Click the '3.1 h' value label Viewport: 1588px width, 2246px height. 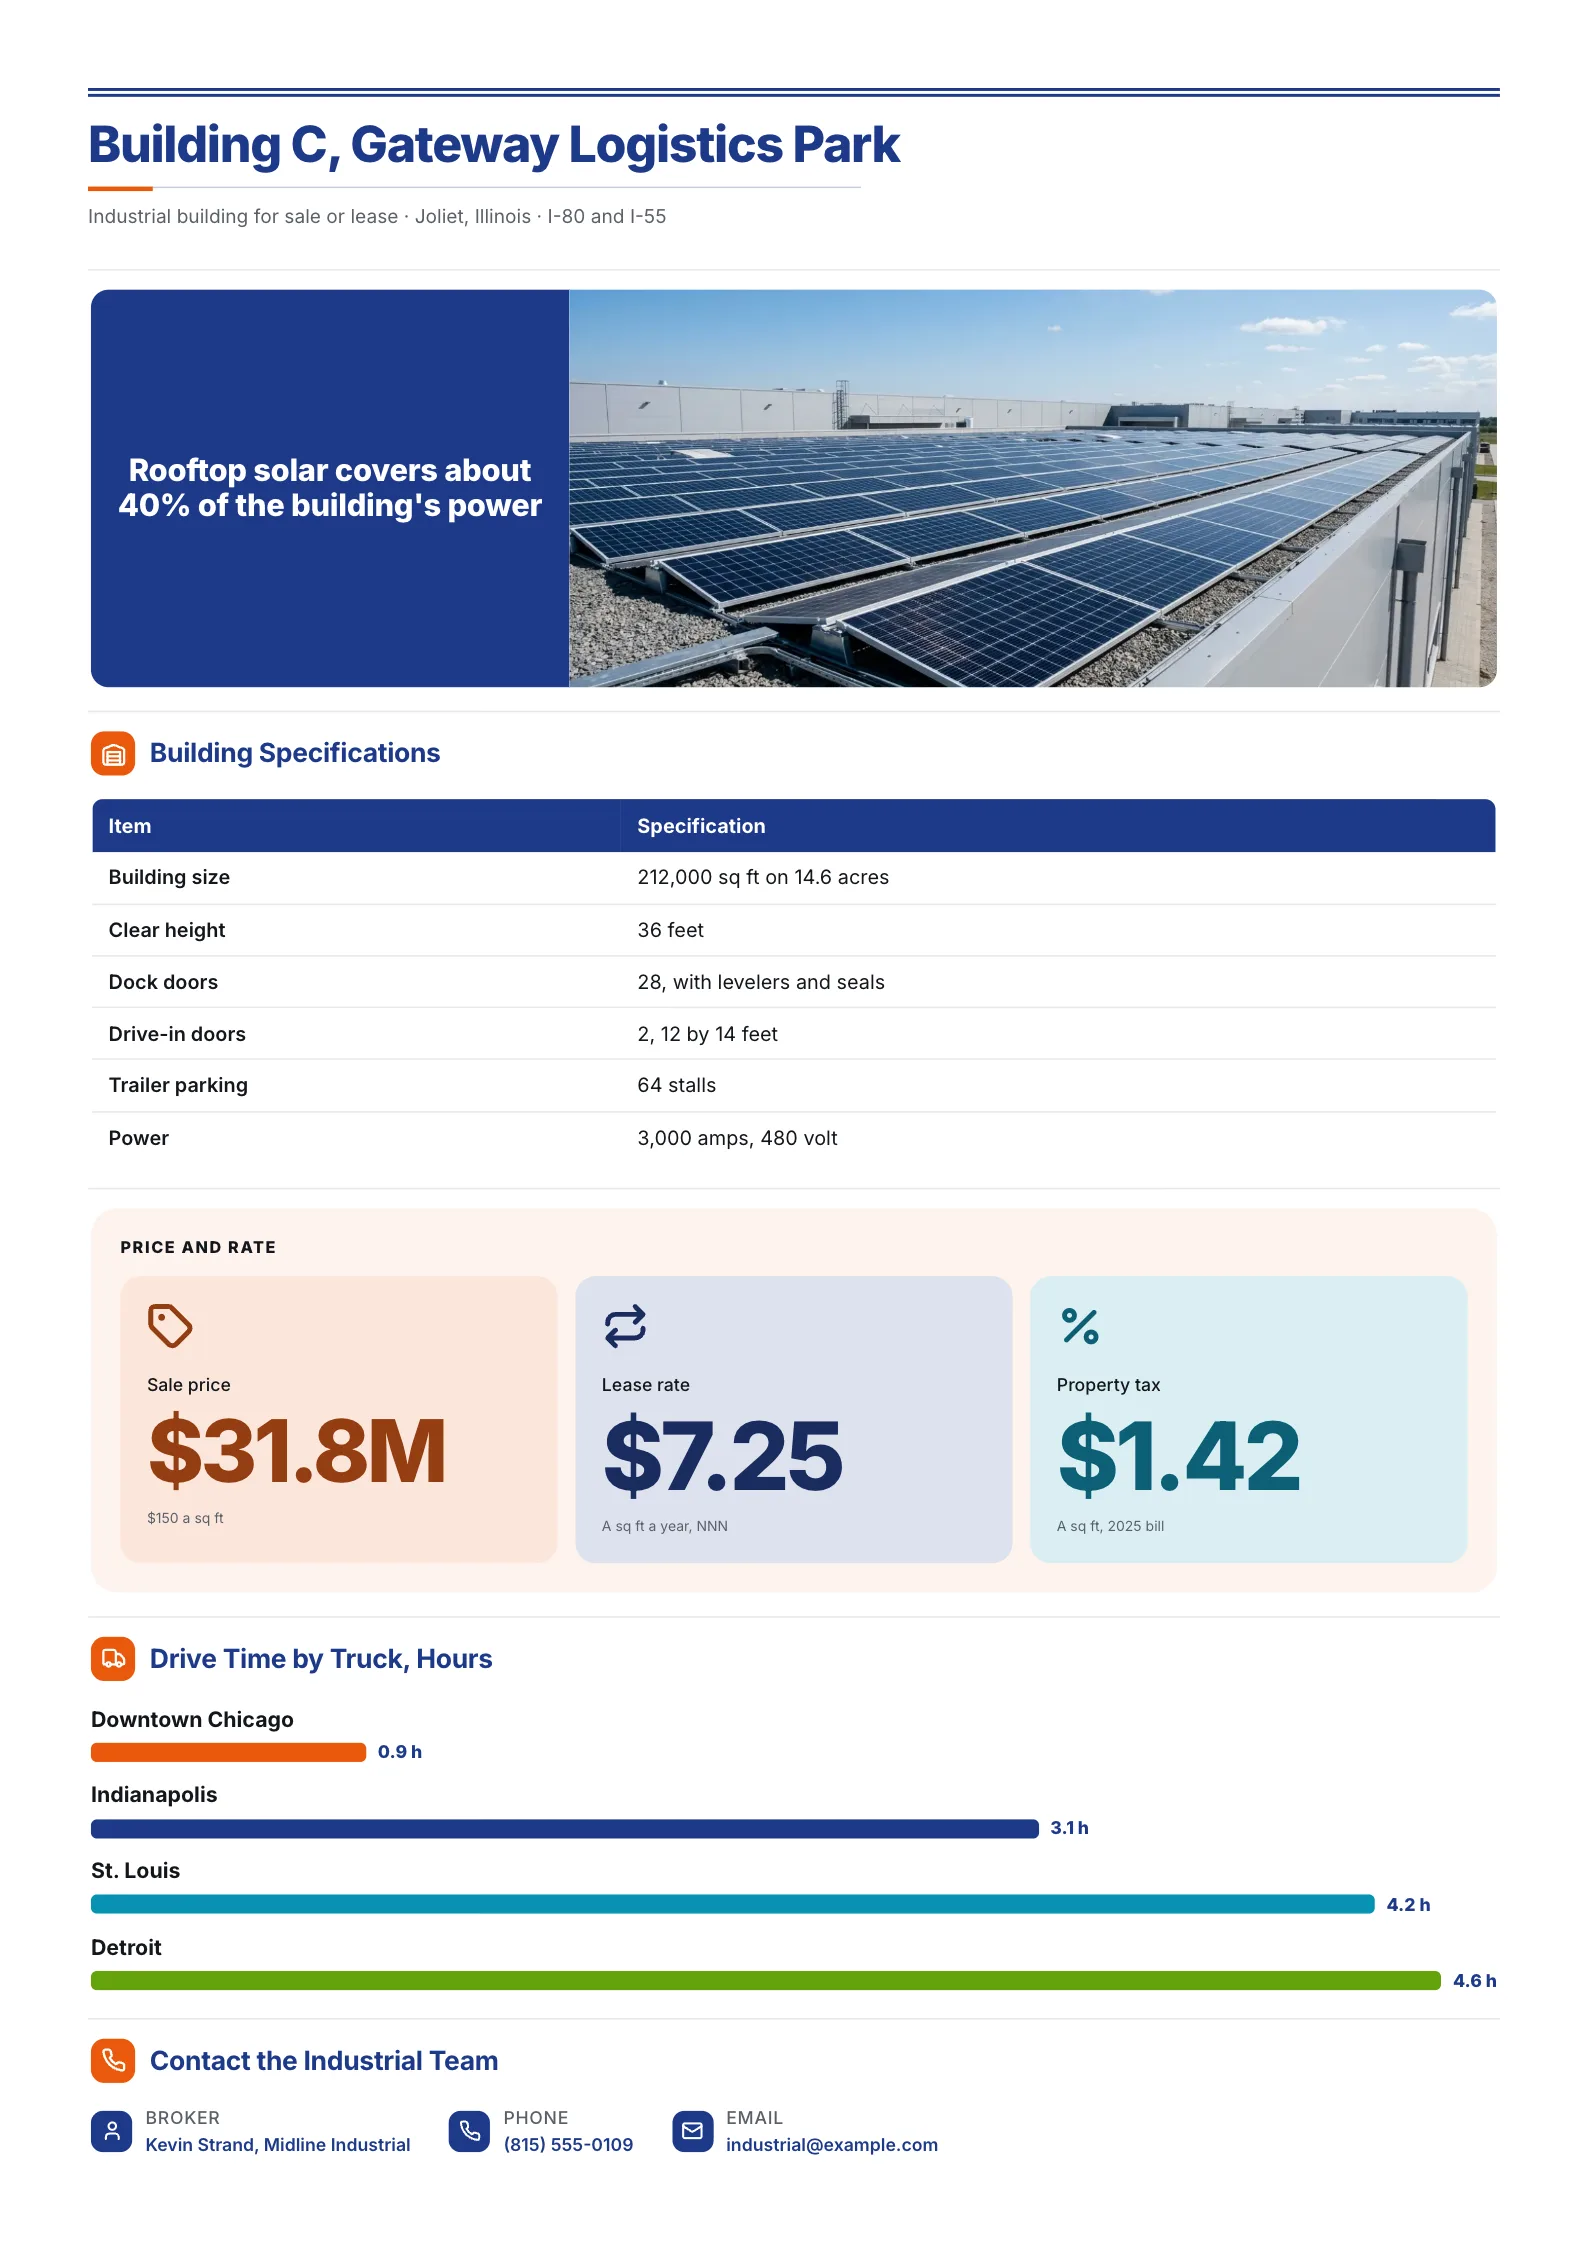1069,1828
